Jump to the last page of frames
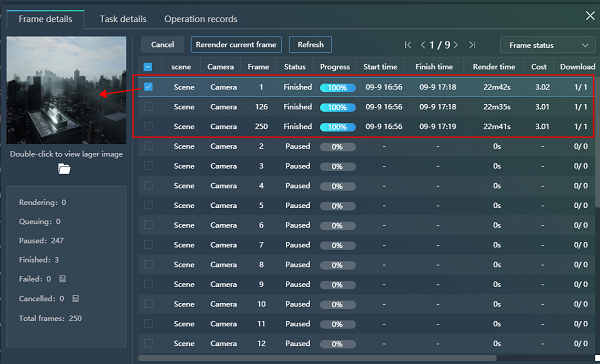 (x=472, y=45)
